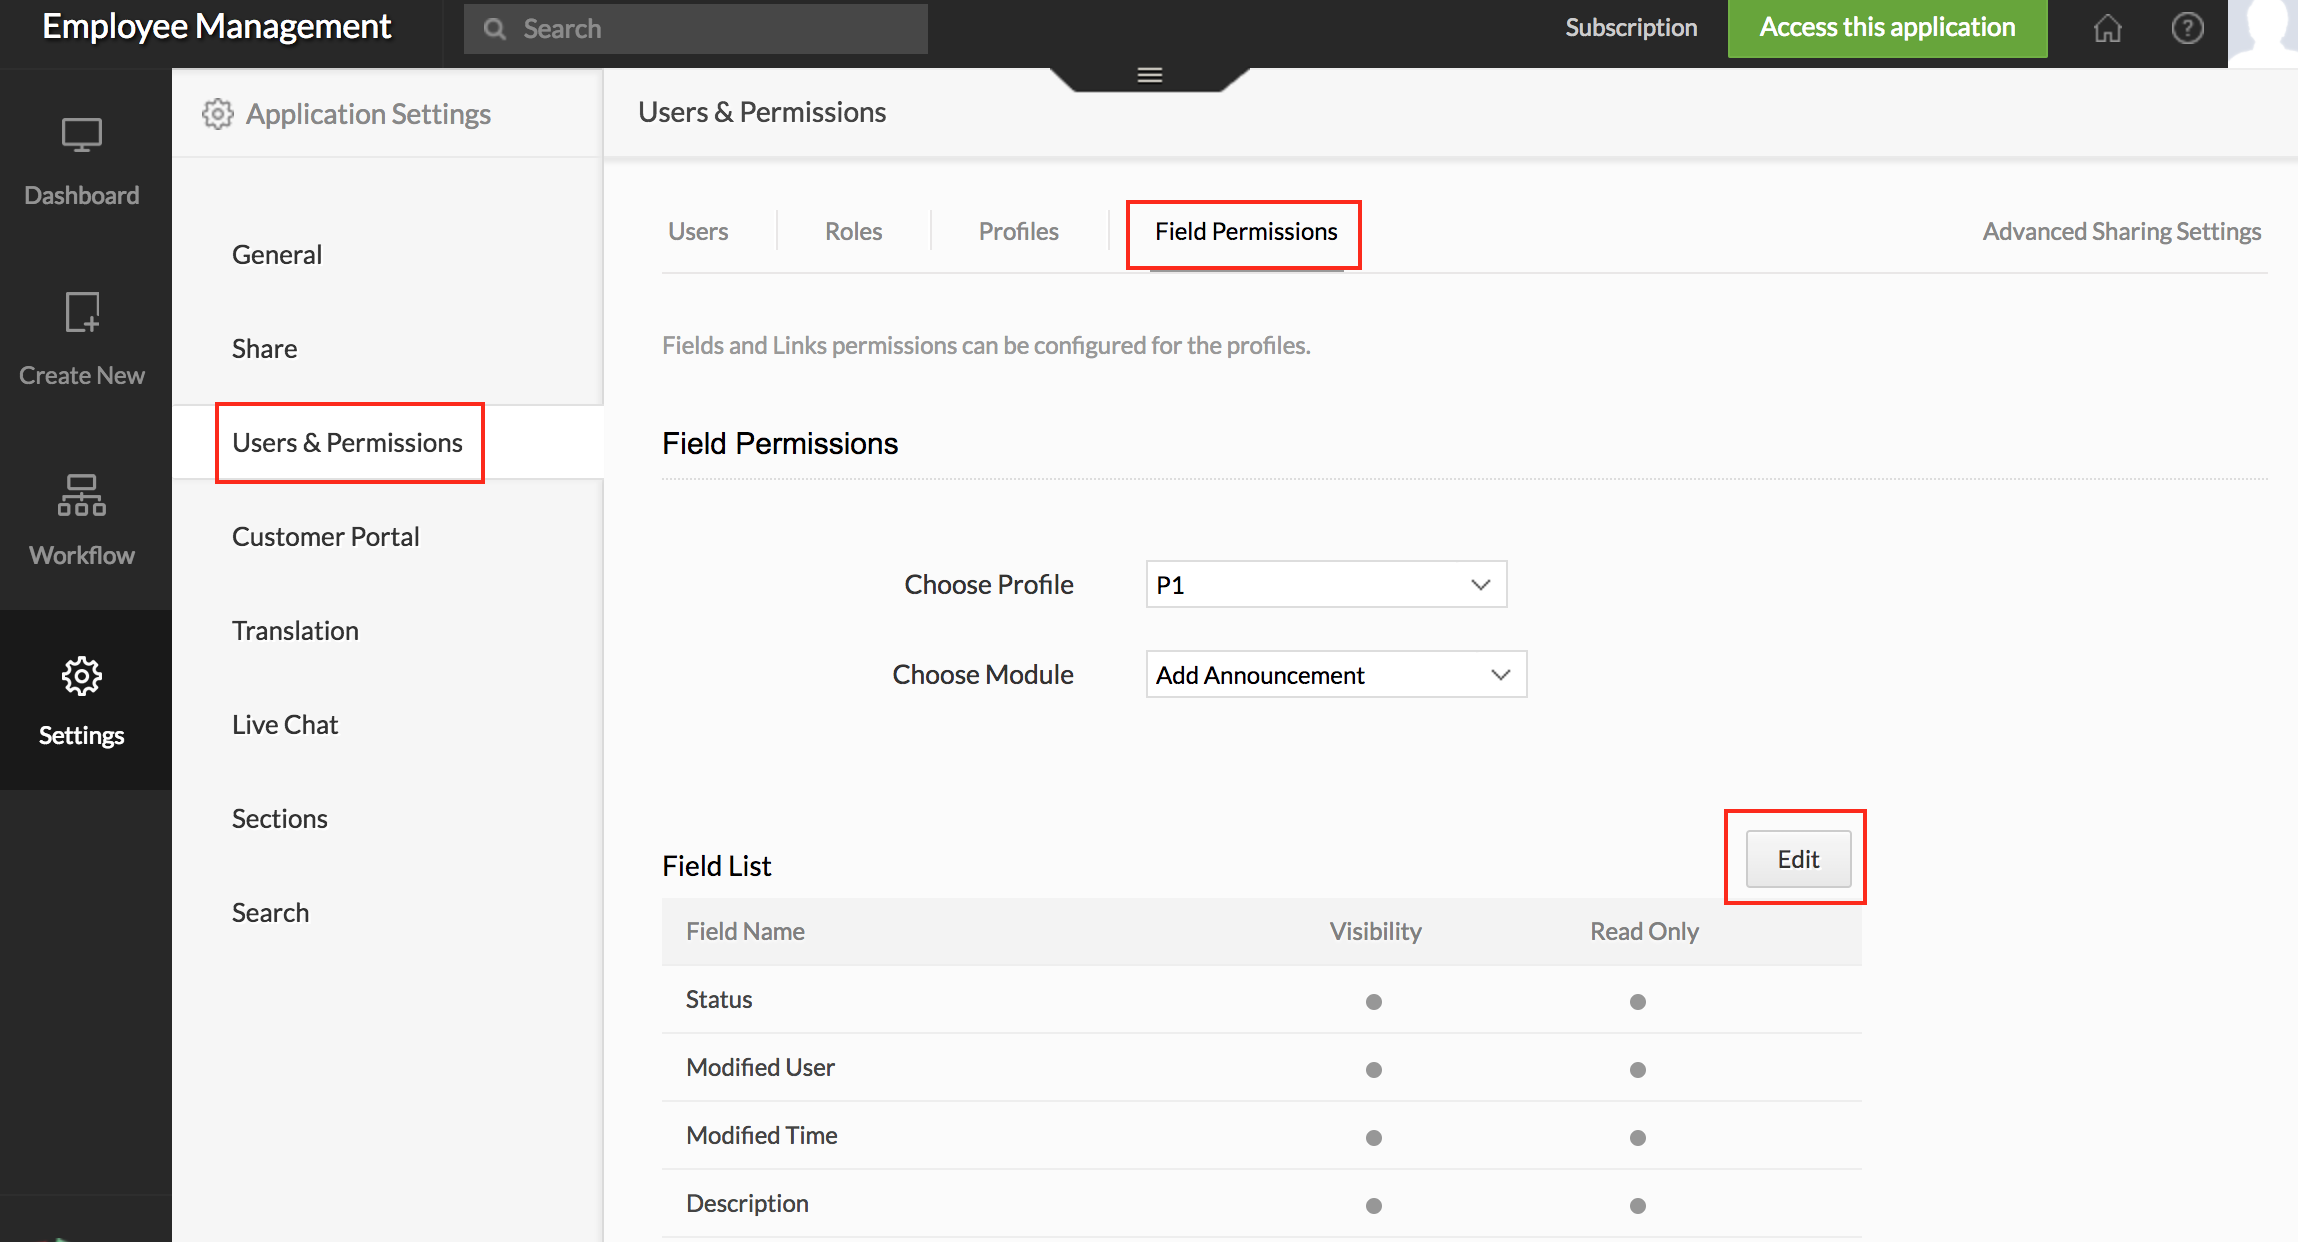Click the Application Settings gear icon
The height and width of the screenshot is (1242, 2298).
219,113
